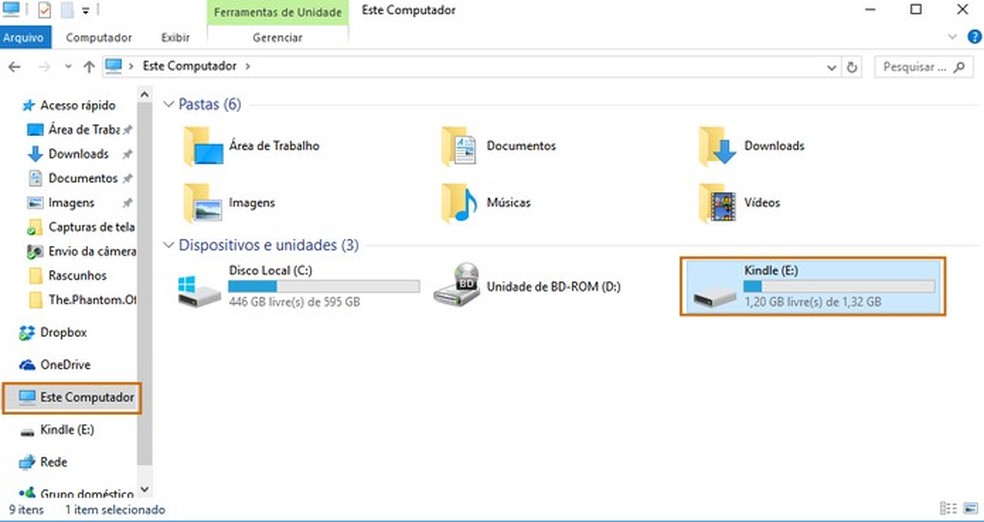Open Dropbox in navigation pane

click(53, 333)
